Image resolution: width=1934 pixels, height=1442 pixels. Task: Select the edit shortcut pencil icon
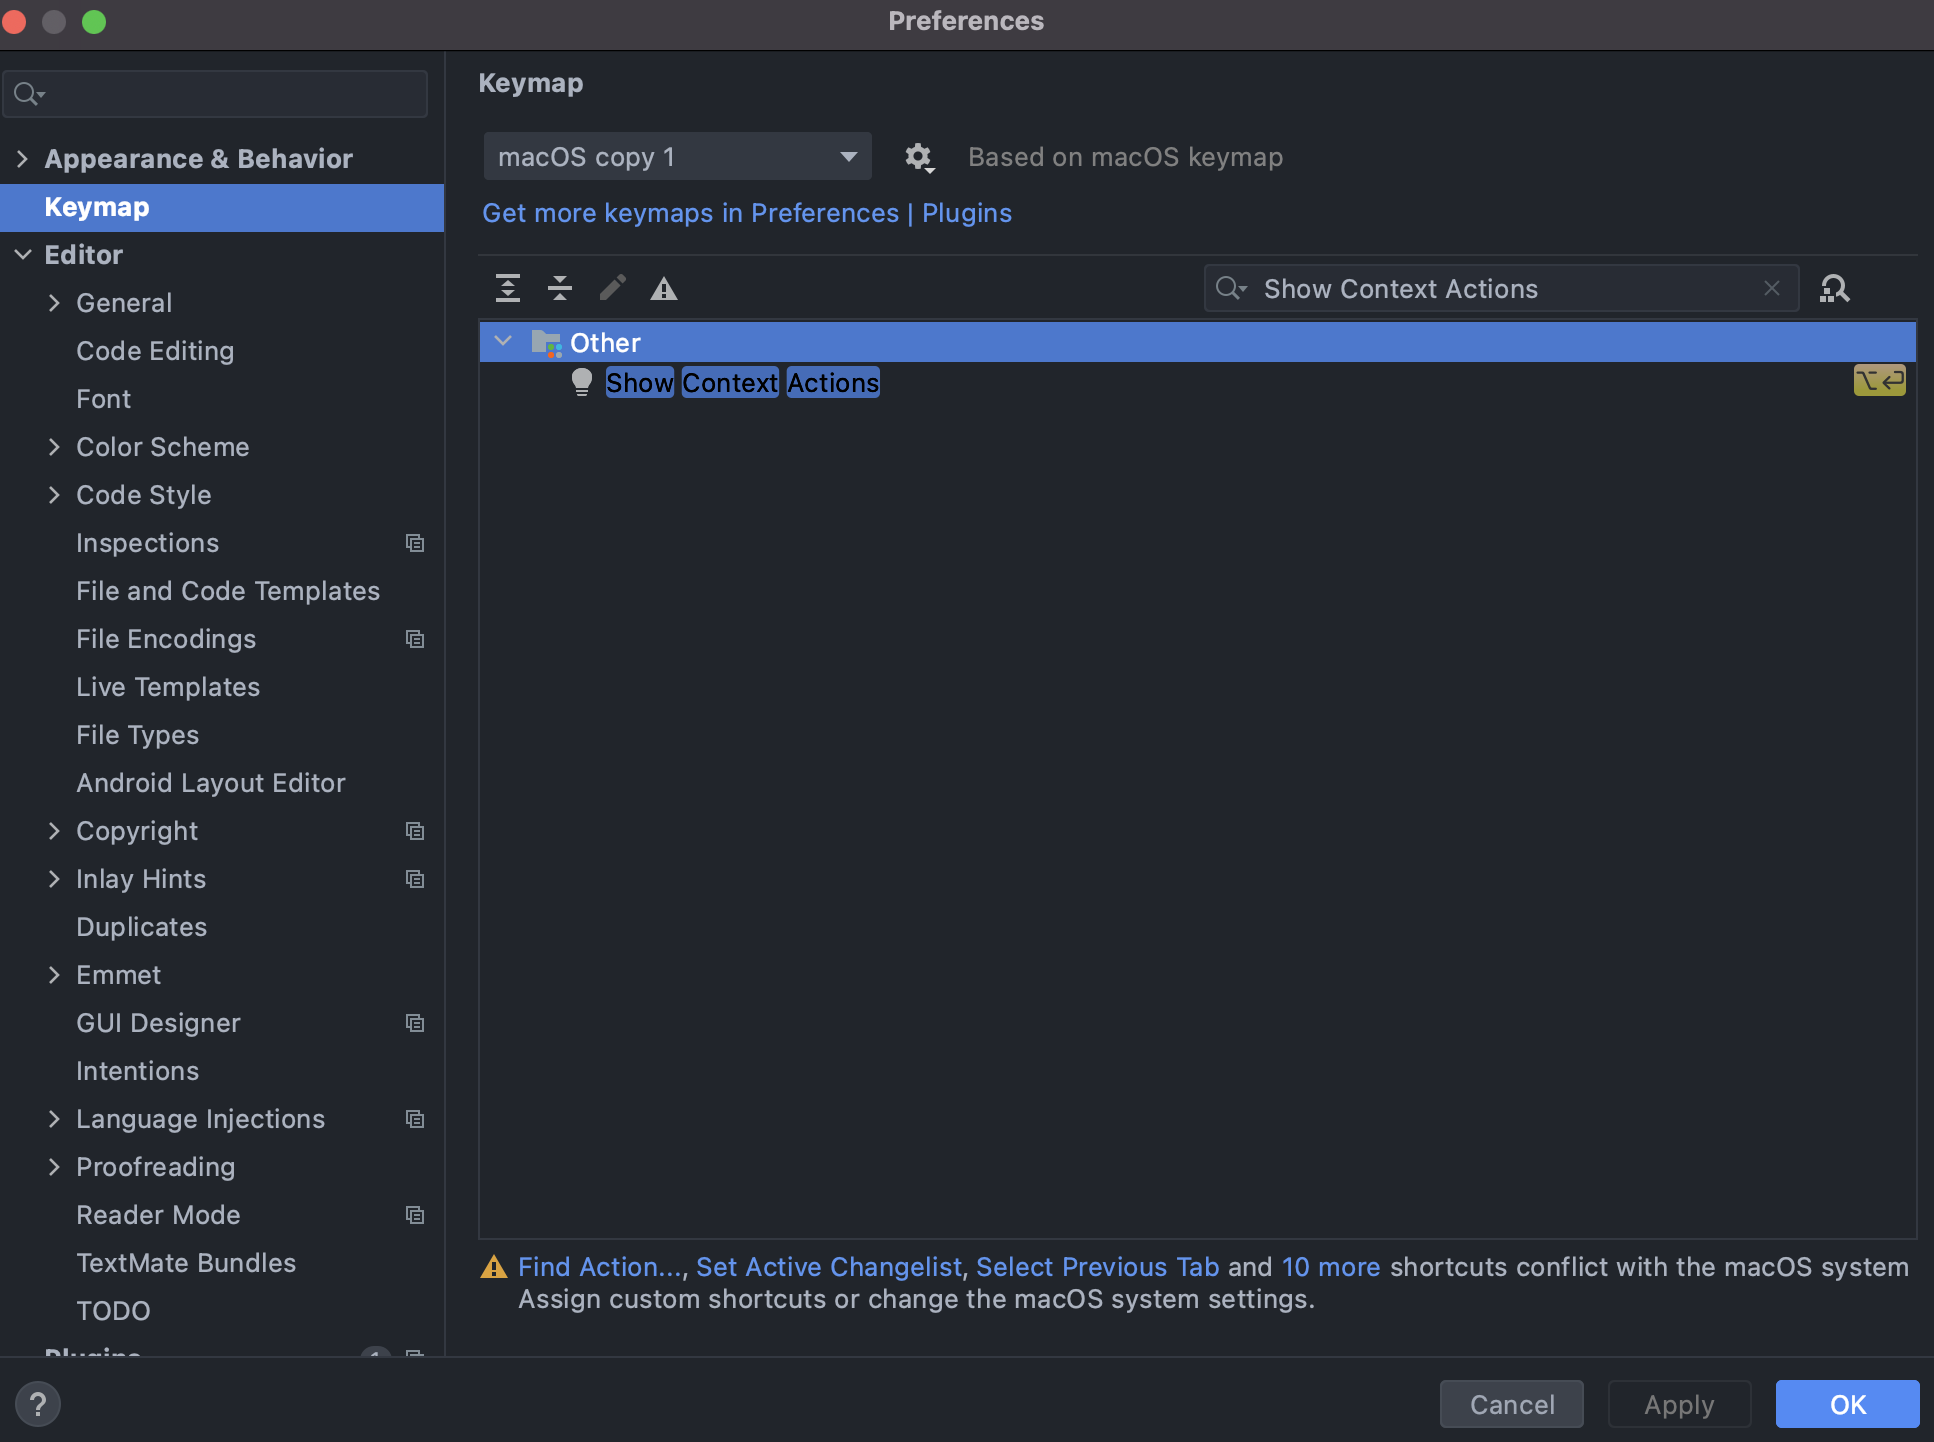point(612,288)
